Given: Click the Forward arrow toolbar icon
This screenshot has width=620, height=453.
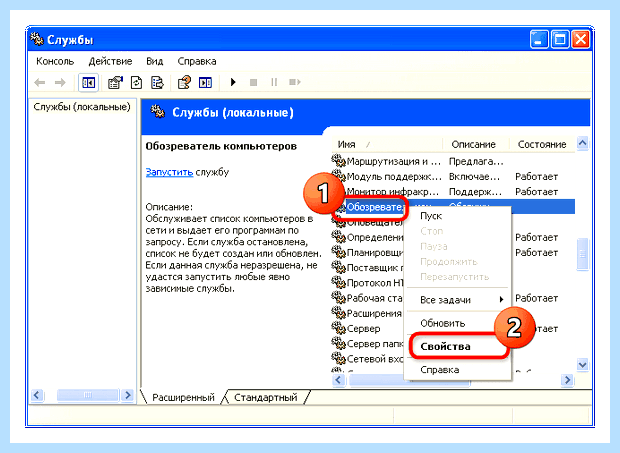Looking at the screenshot, I should pyautogui.click(x=60, y=83).
